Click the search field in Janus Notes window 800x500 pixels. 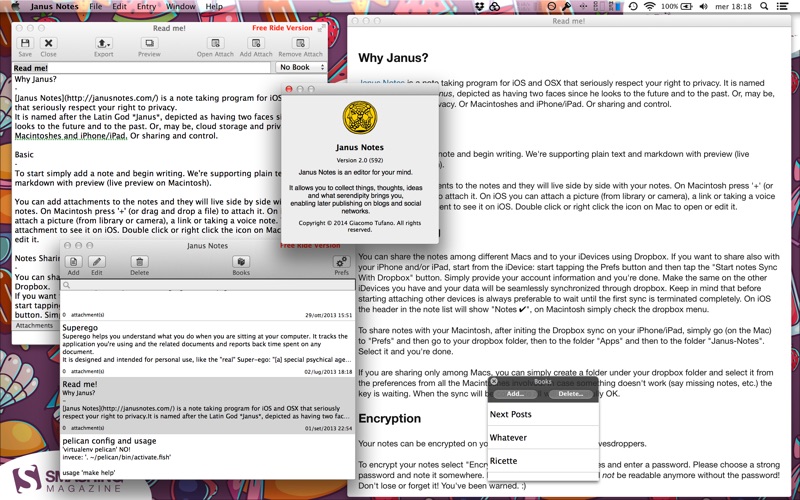point(208,285)
